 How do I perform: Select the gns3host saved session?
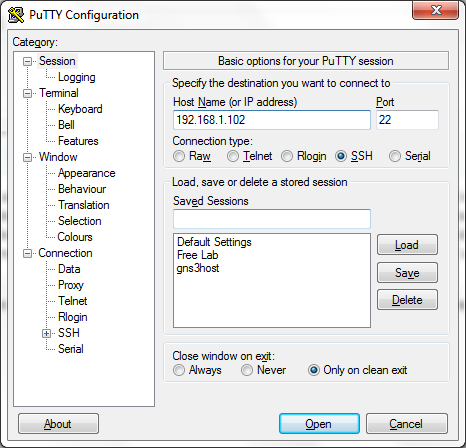pos(198,268)
